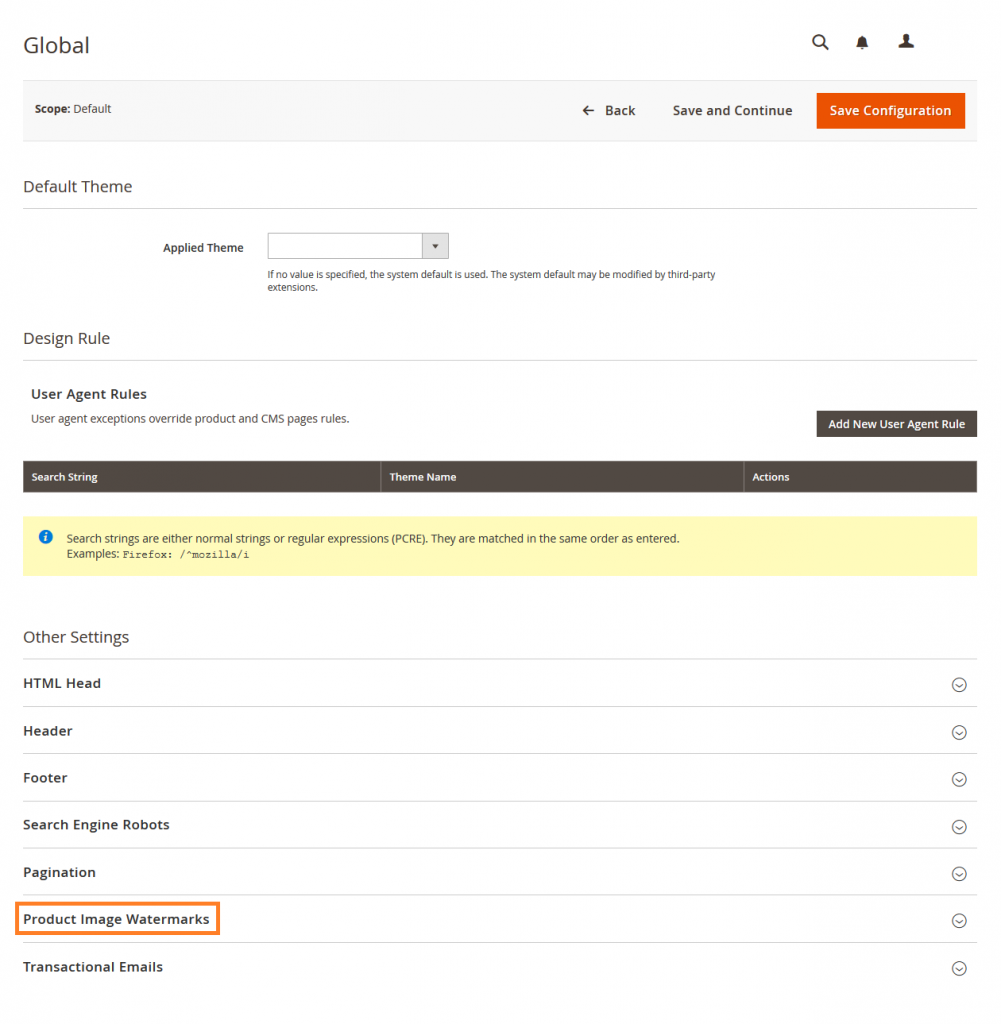
Task: Open the admin search
Action: 820,42
